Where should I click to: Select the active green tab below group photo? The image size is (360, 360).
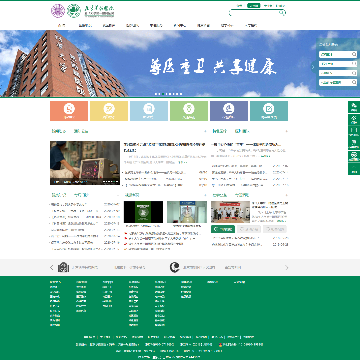point(223,229)
